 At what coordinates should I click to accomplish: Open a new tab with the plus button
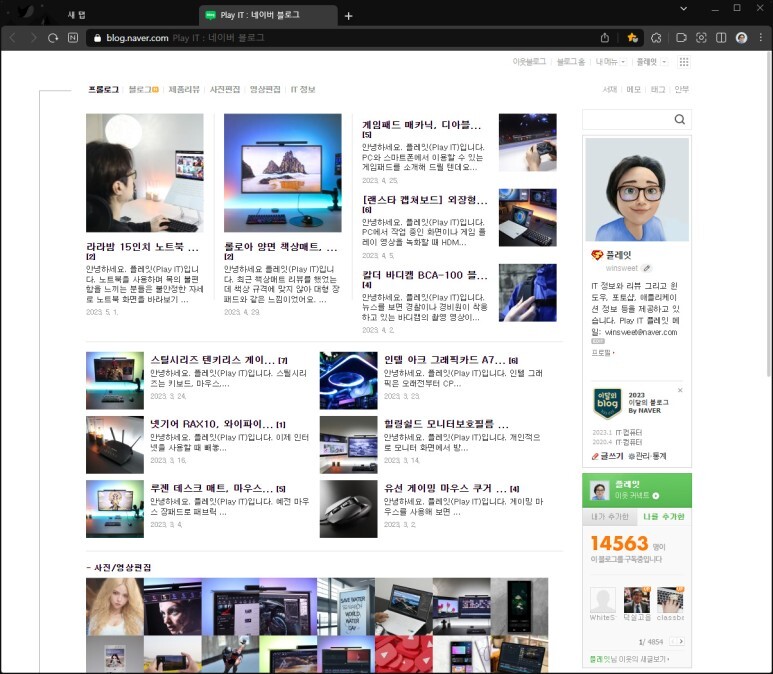click(349, 16)
